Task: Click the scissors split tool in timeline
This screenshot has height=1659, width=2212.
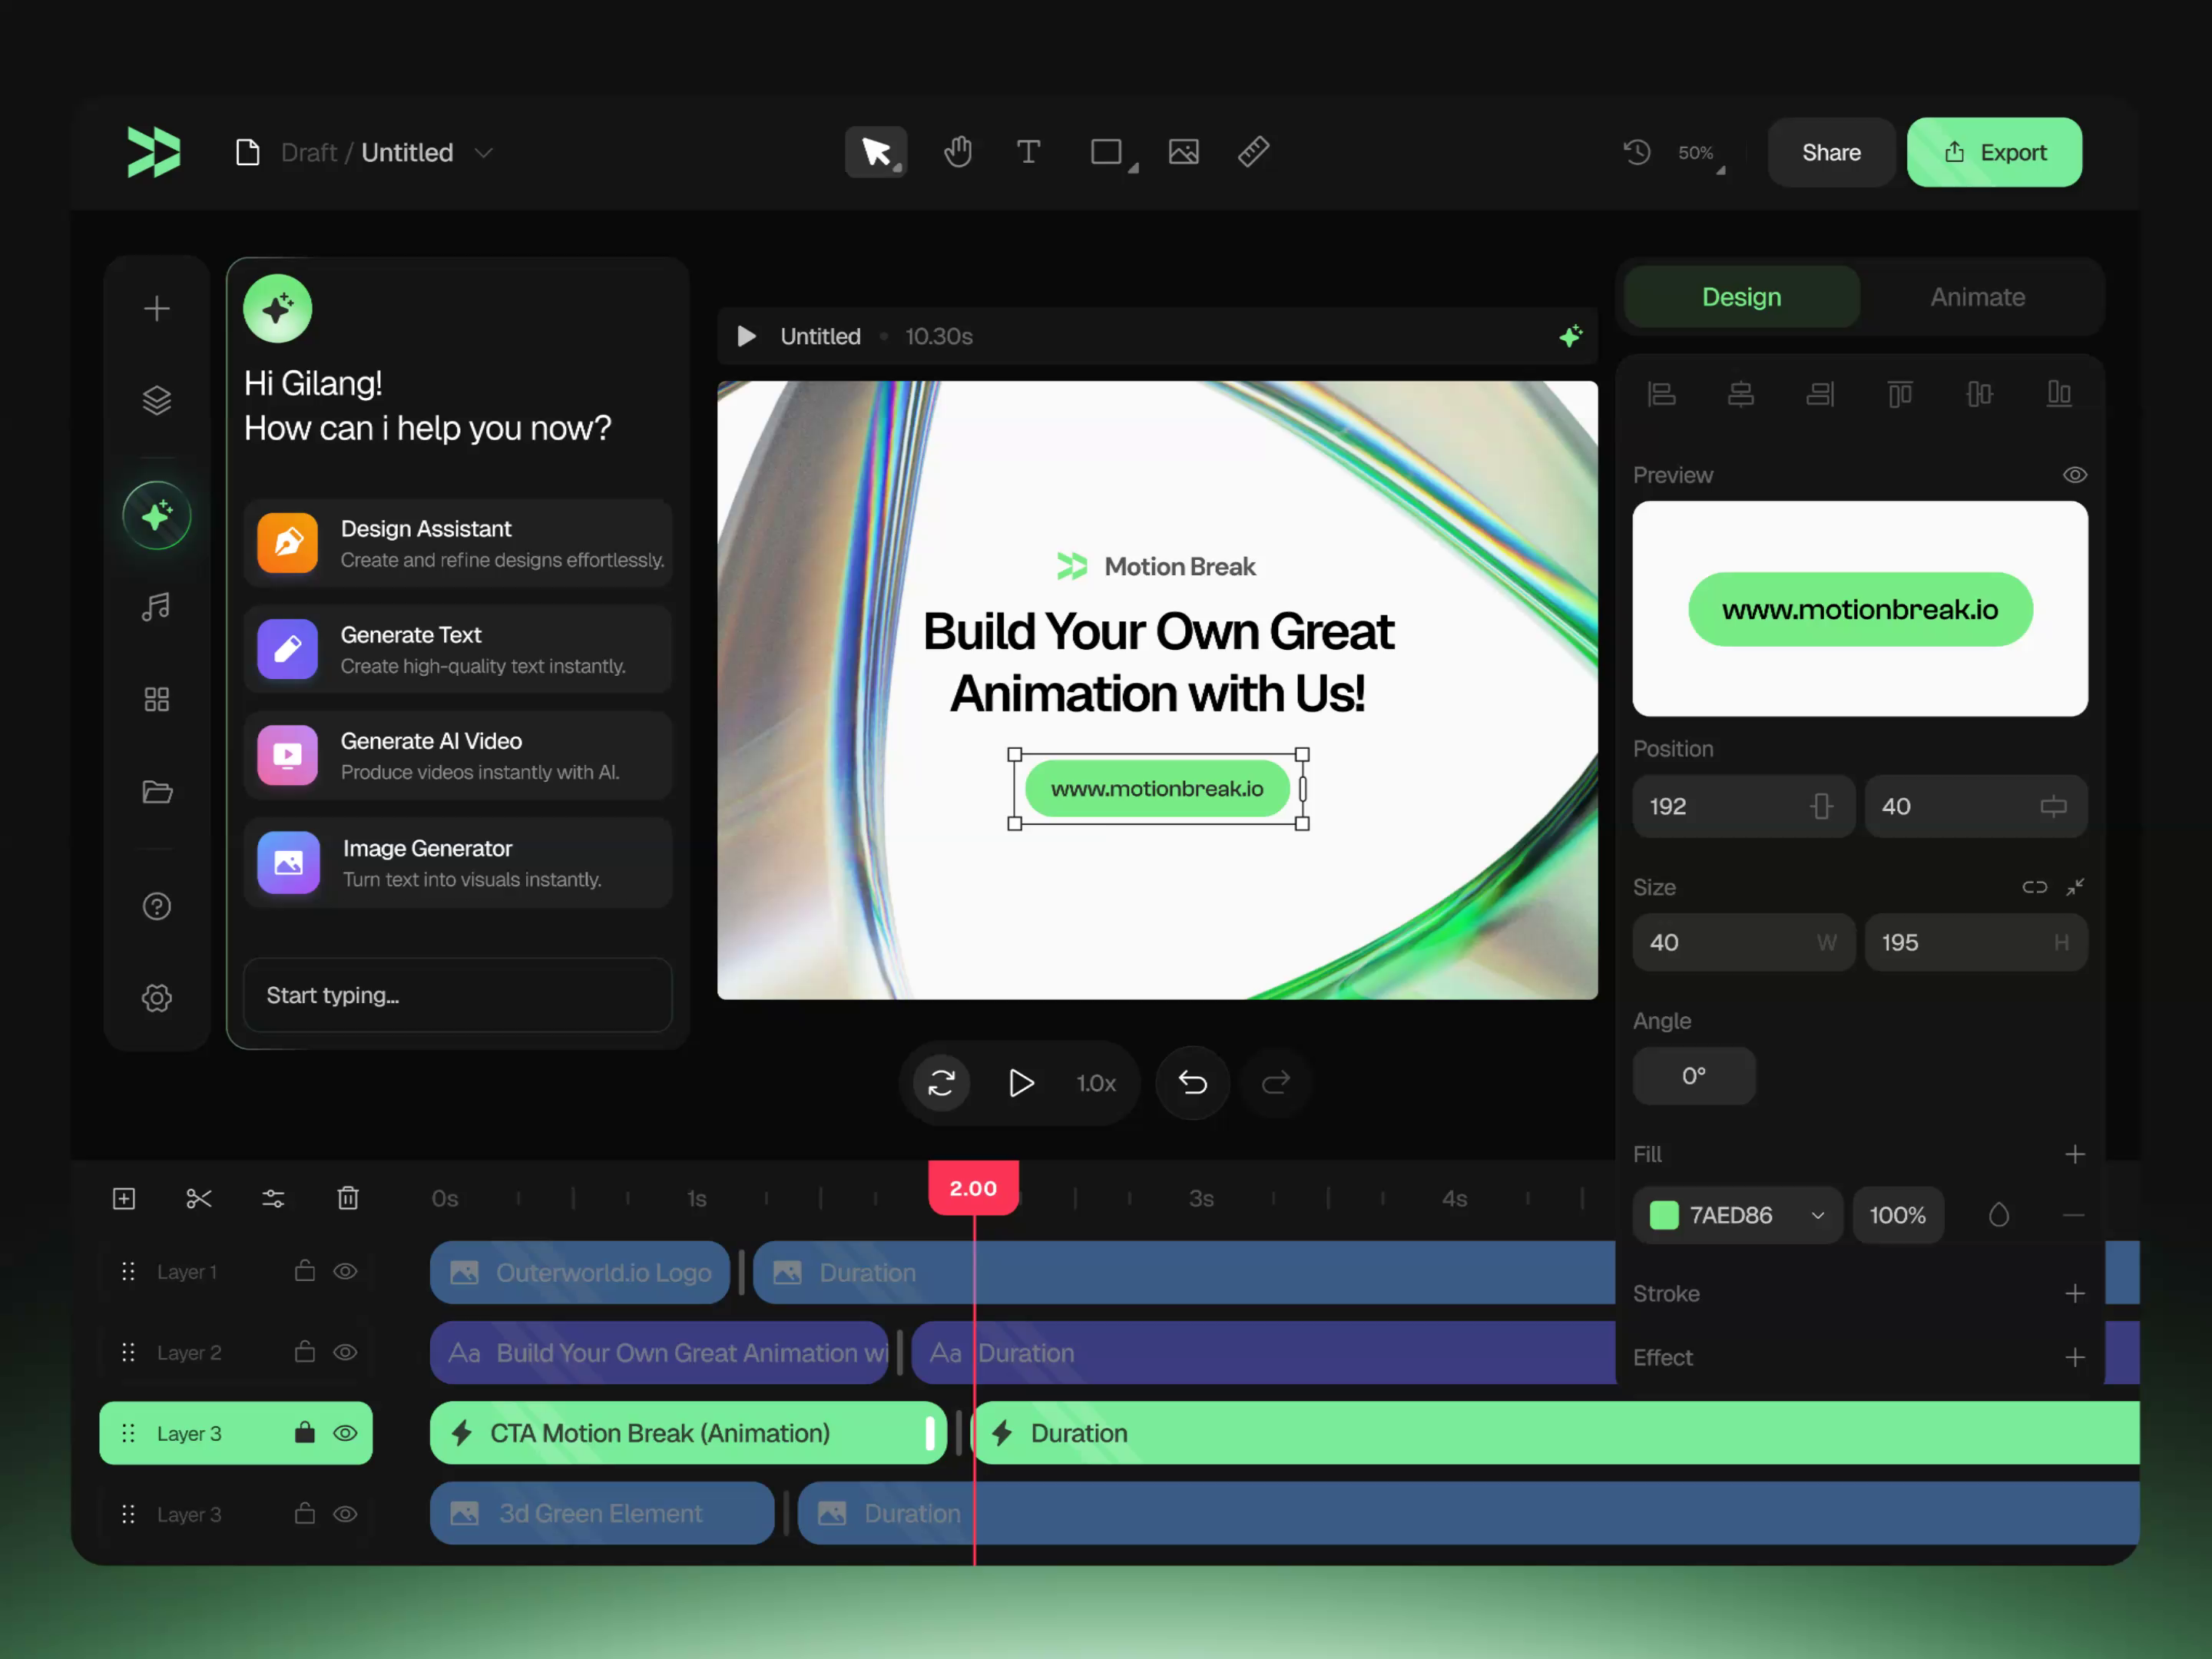Action: (199, 1198)
